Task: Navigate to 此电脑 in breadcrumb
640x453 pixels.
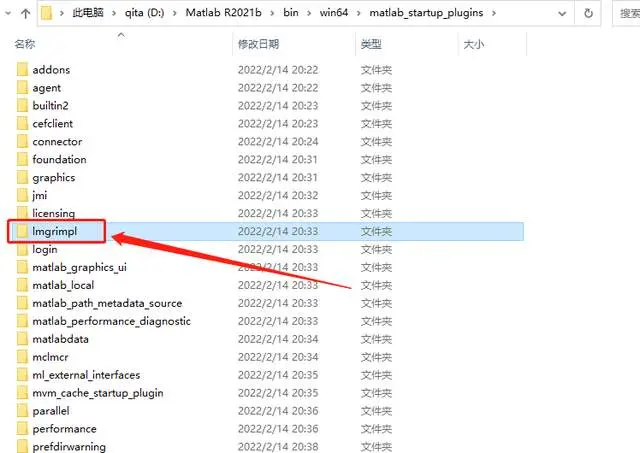Action: click(88, 13)
